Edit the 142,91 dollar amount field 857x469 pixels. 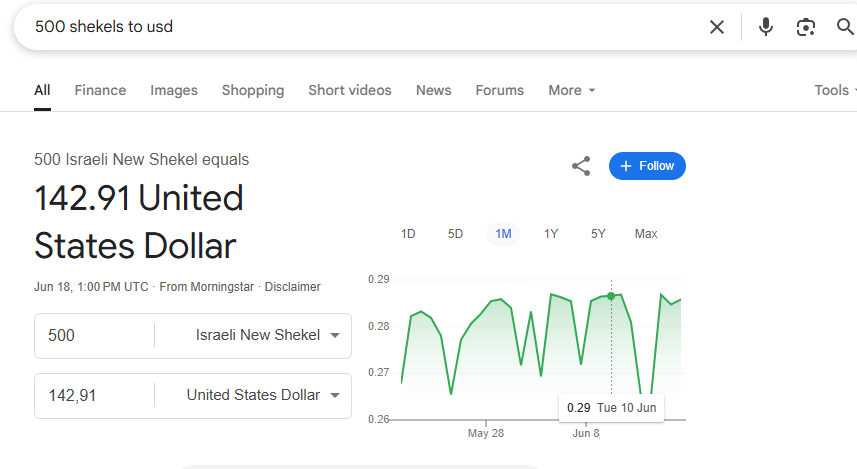point(94,396)
